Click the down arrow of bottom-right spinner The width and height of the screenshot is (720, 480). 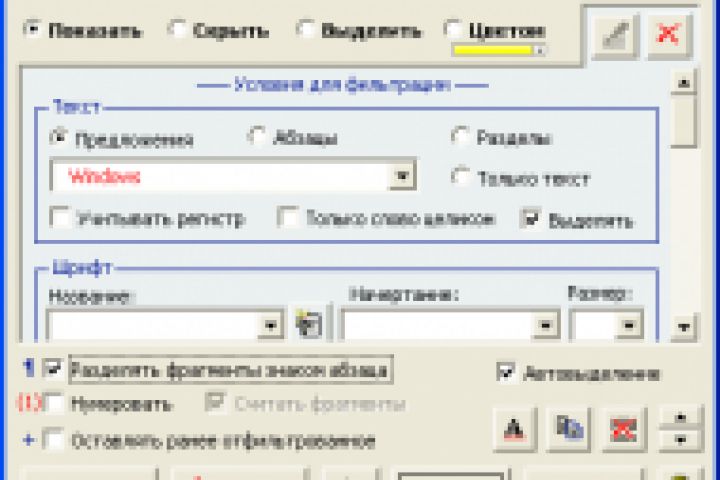(681, 440)
